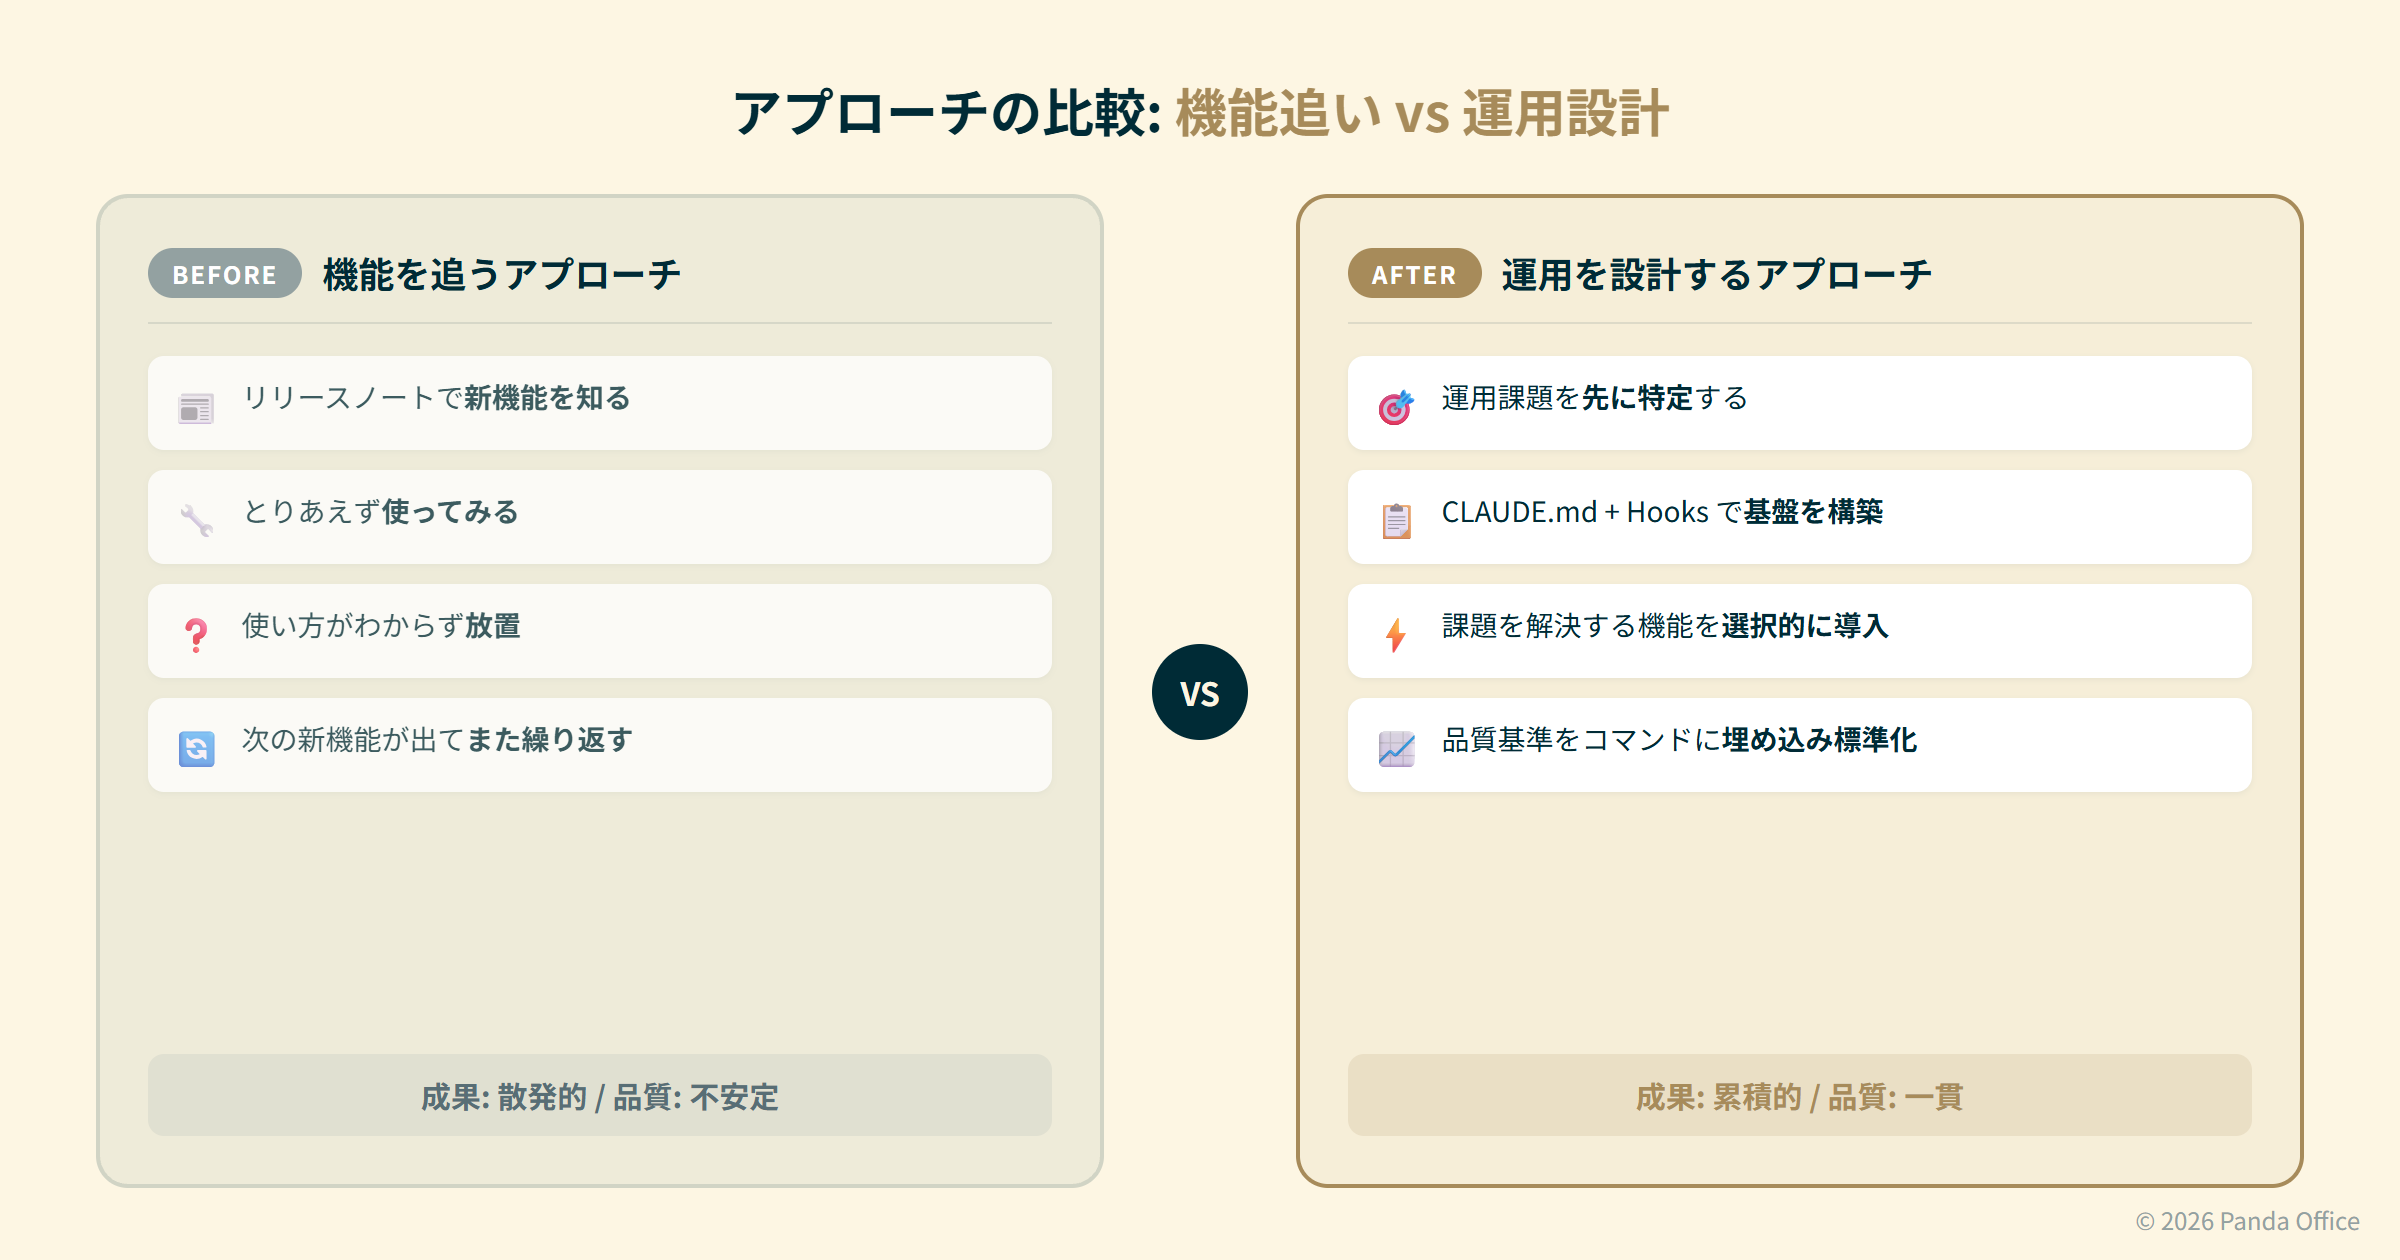2400x1260 pixels.
Task: Click the BEFORE badge
Action: [x=225, y=274]
